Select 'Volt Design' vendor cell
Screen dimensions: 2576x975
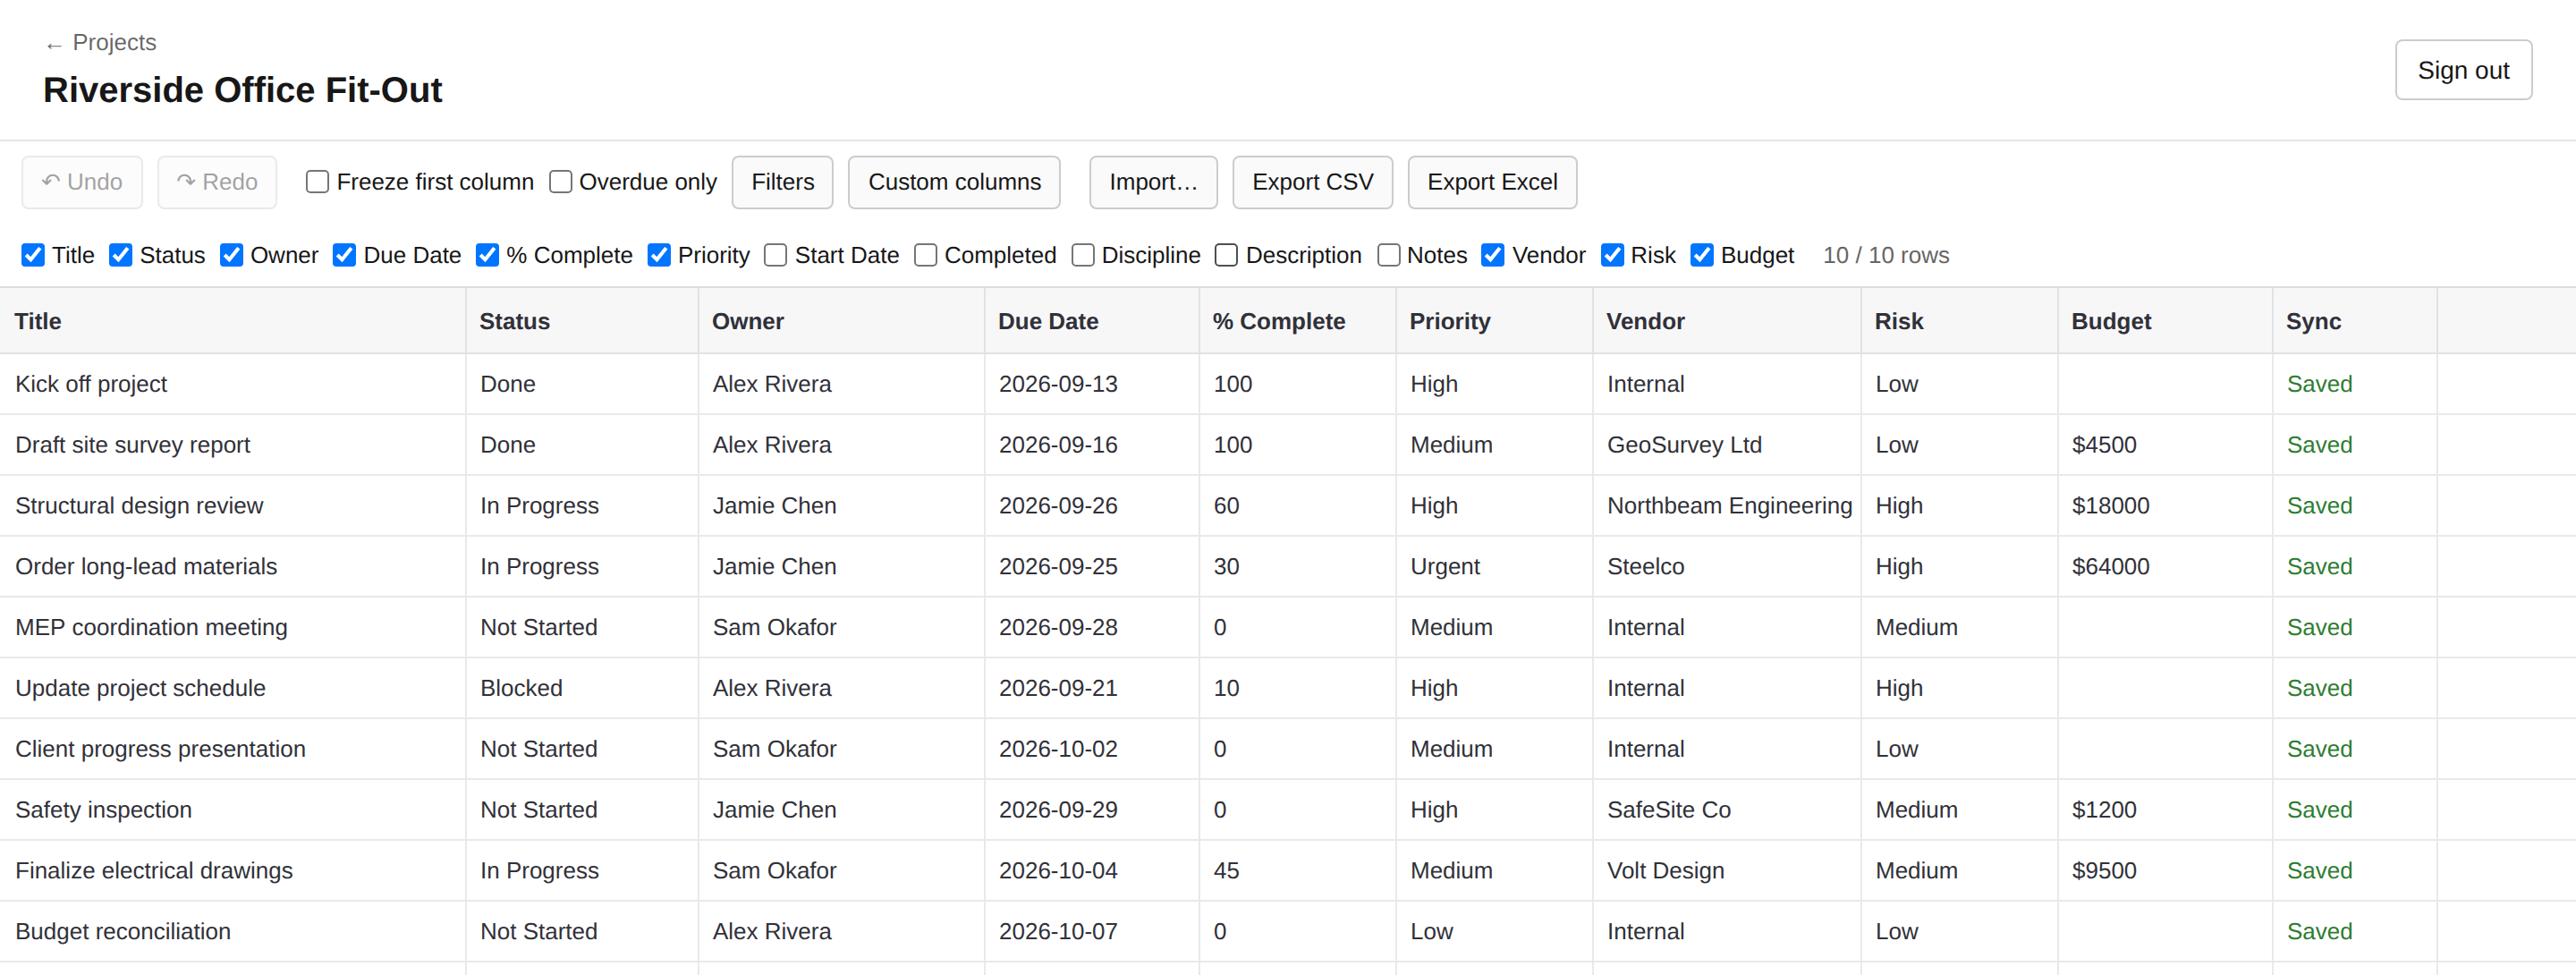point(1726,871)
